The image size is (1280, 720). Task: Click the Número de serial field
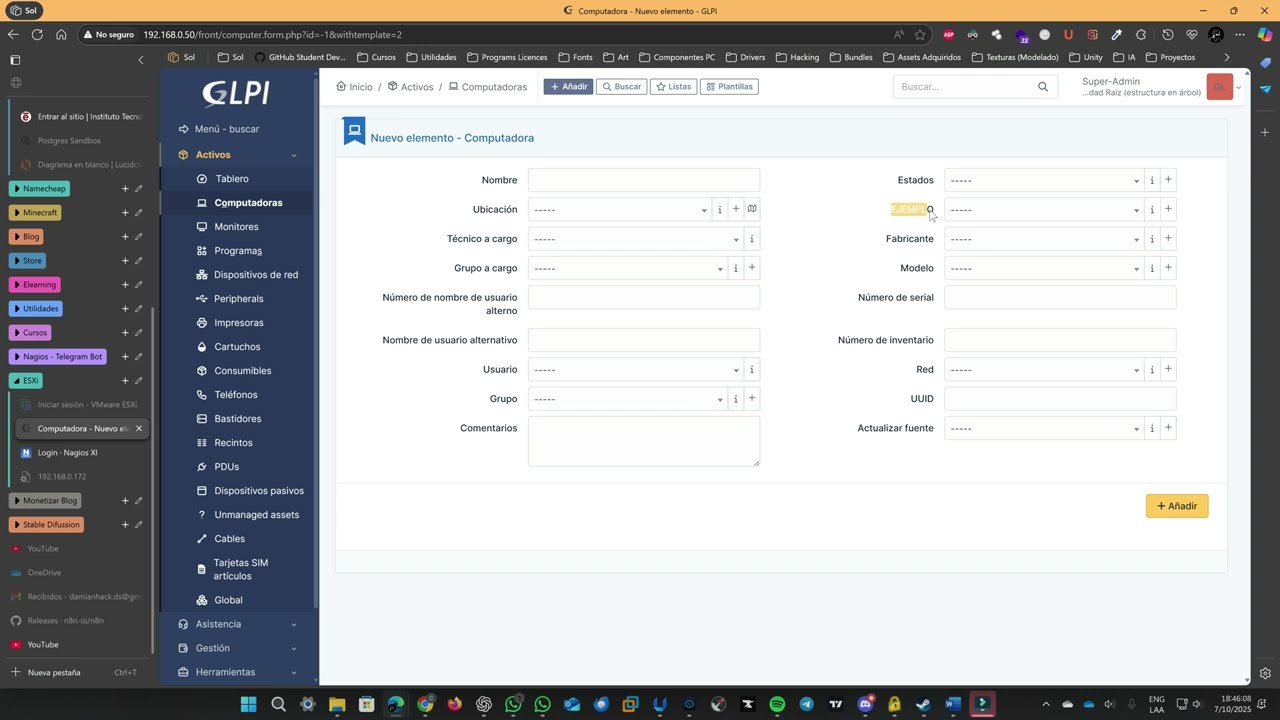[x=1060, y=297]
